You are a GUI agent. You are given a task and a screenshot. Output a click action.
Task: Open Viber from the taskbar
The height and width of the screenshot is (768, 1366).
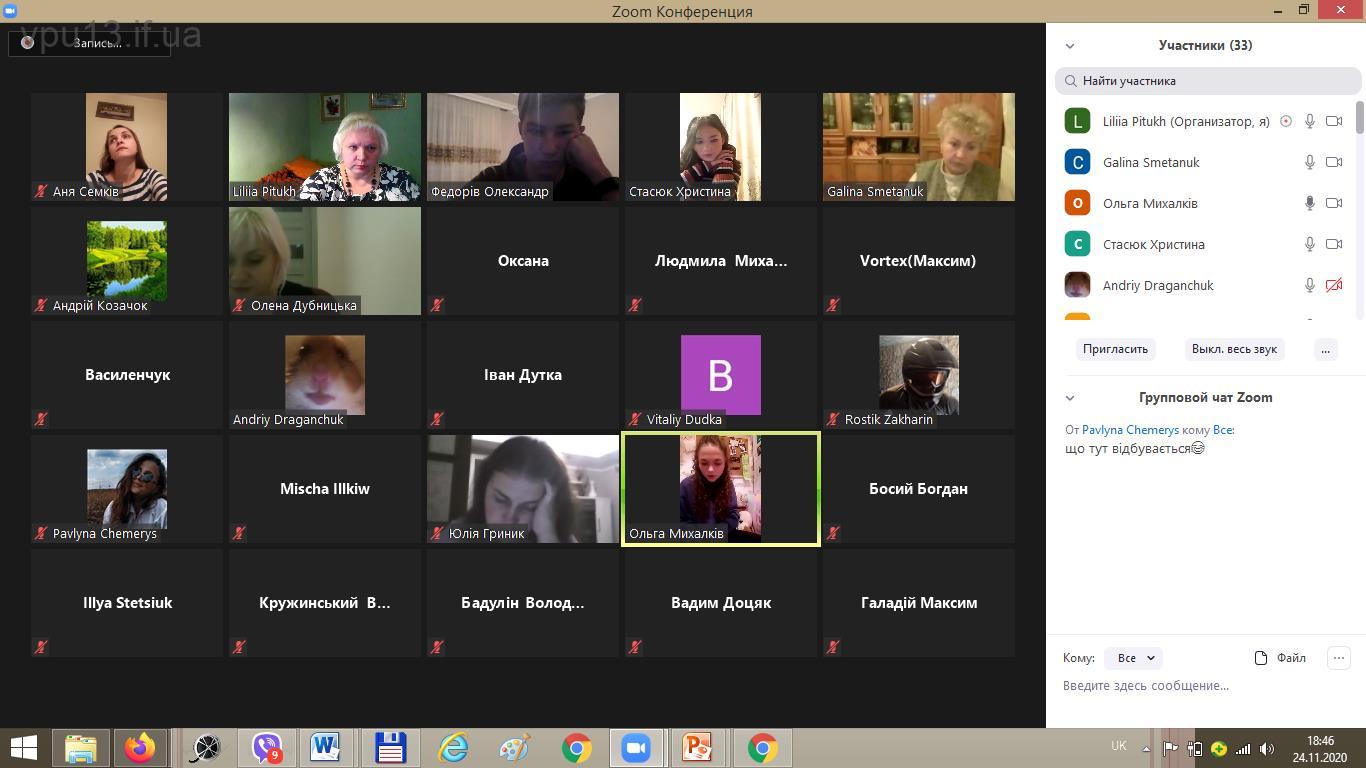[x=267, y=748]
